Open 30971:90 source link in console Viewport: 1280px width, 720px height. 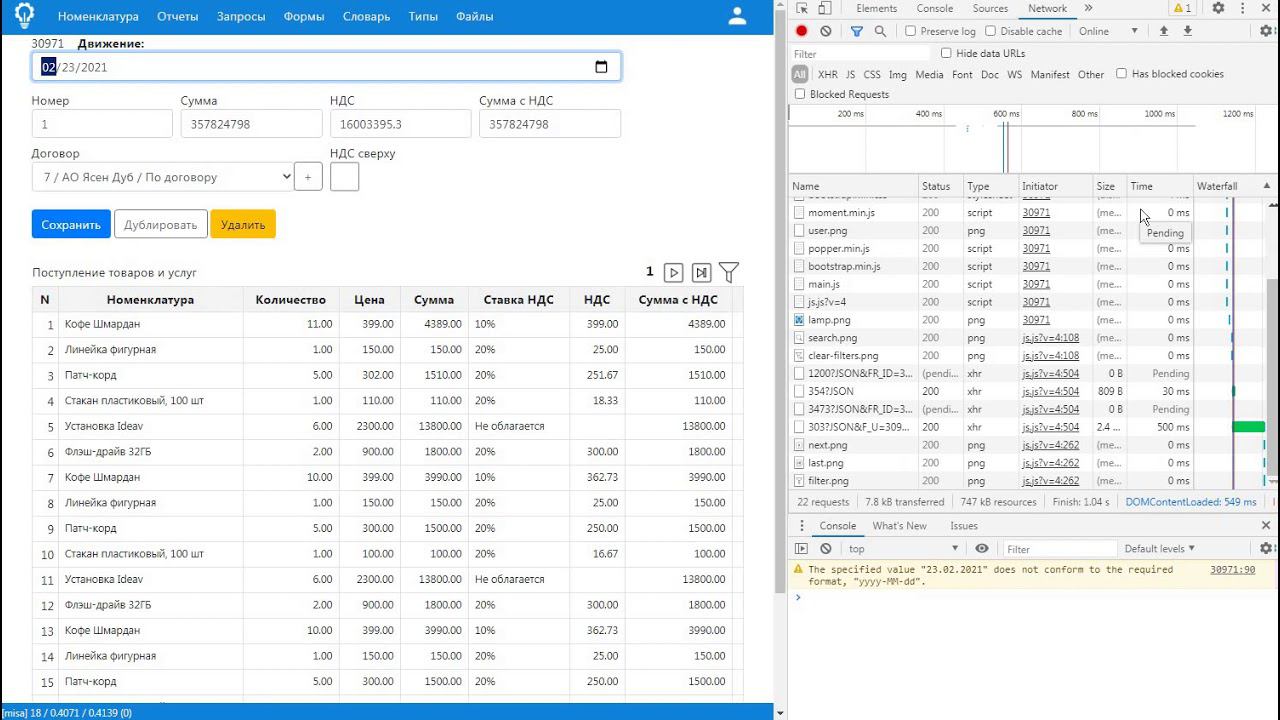[x=1232, y=569]
